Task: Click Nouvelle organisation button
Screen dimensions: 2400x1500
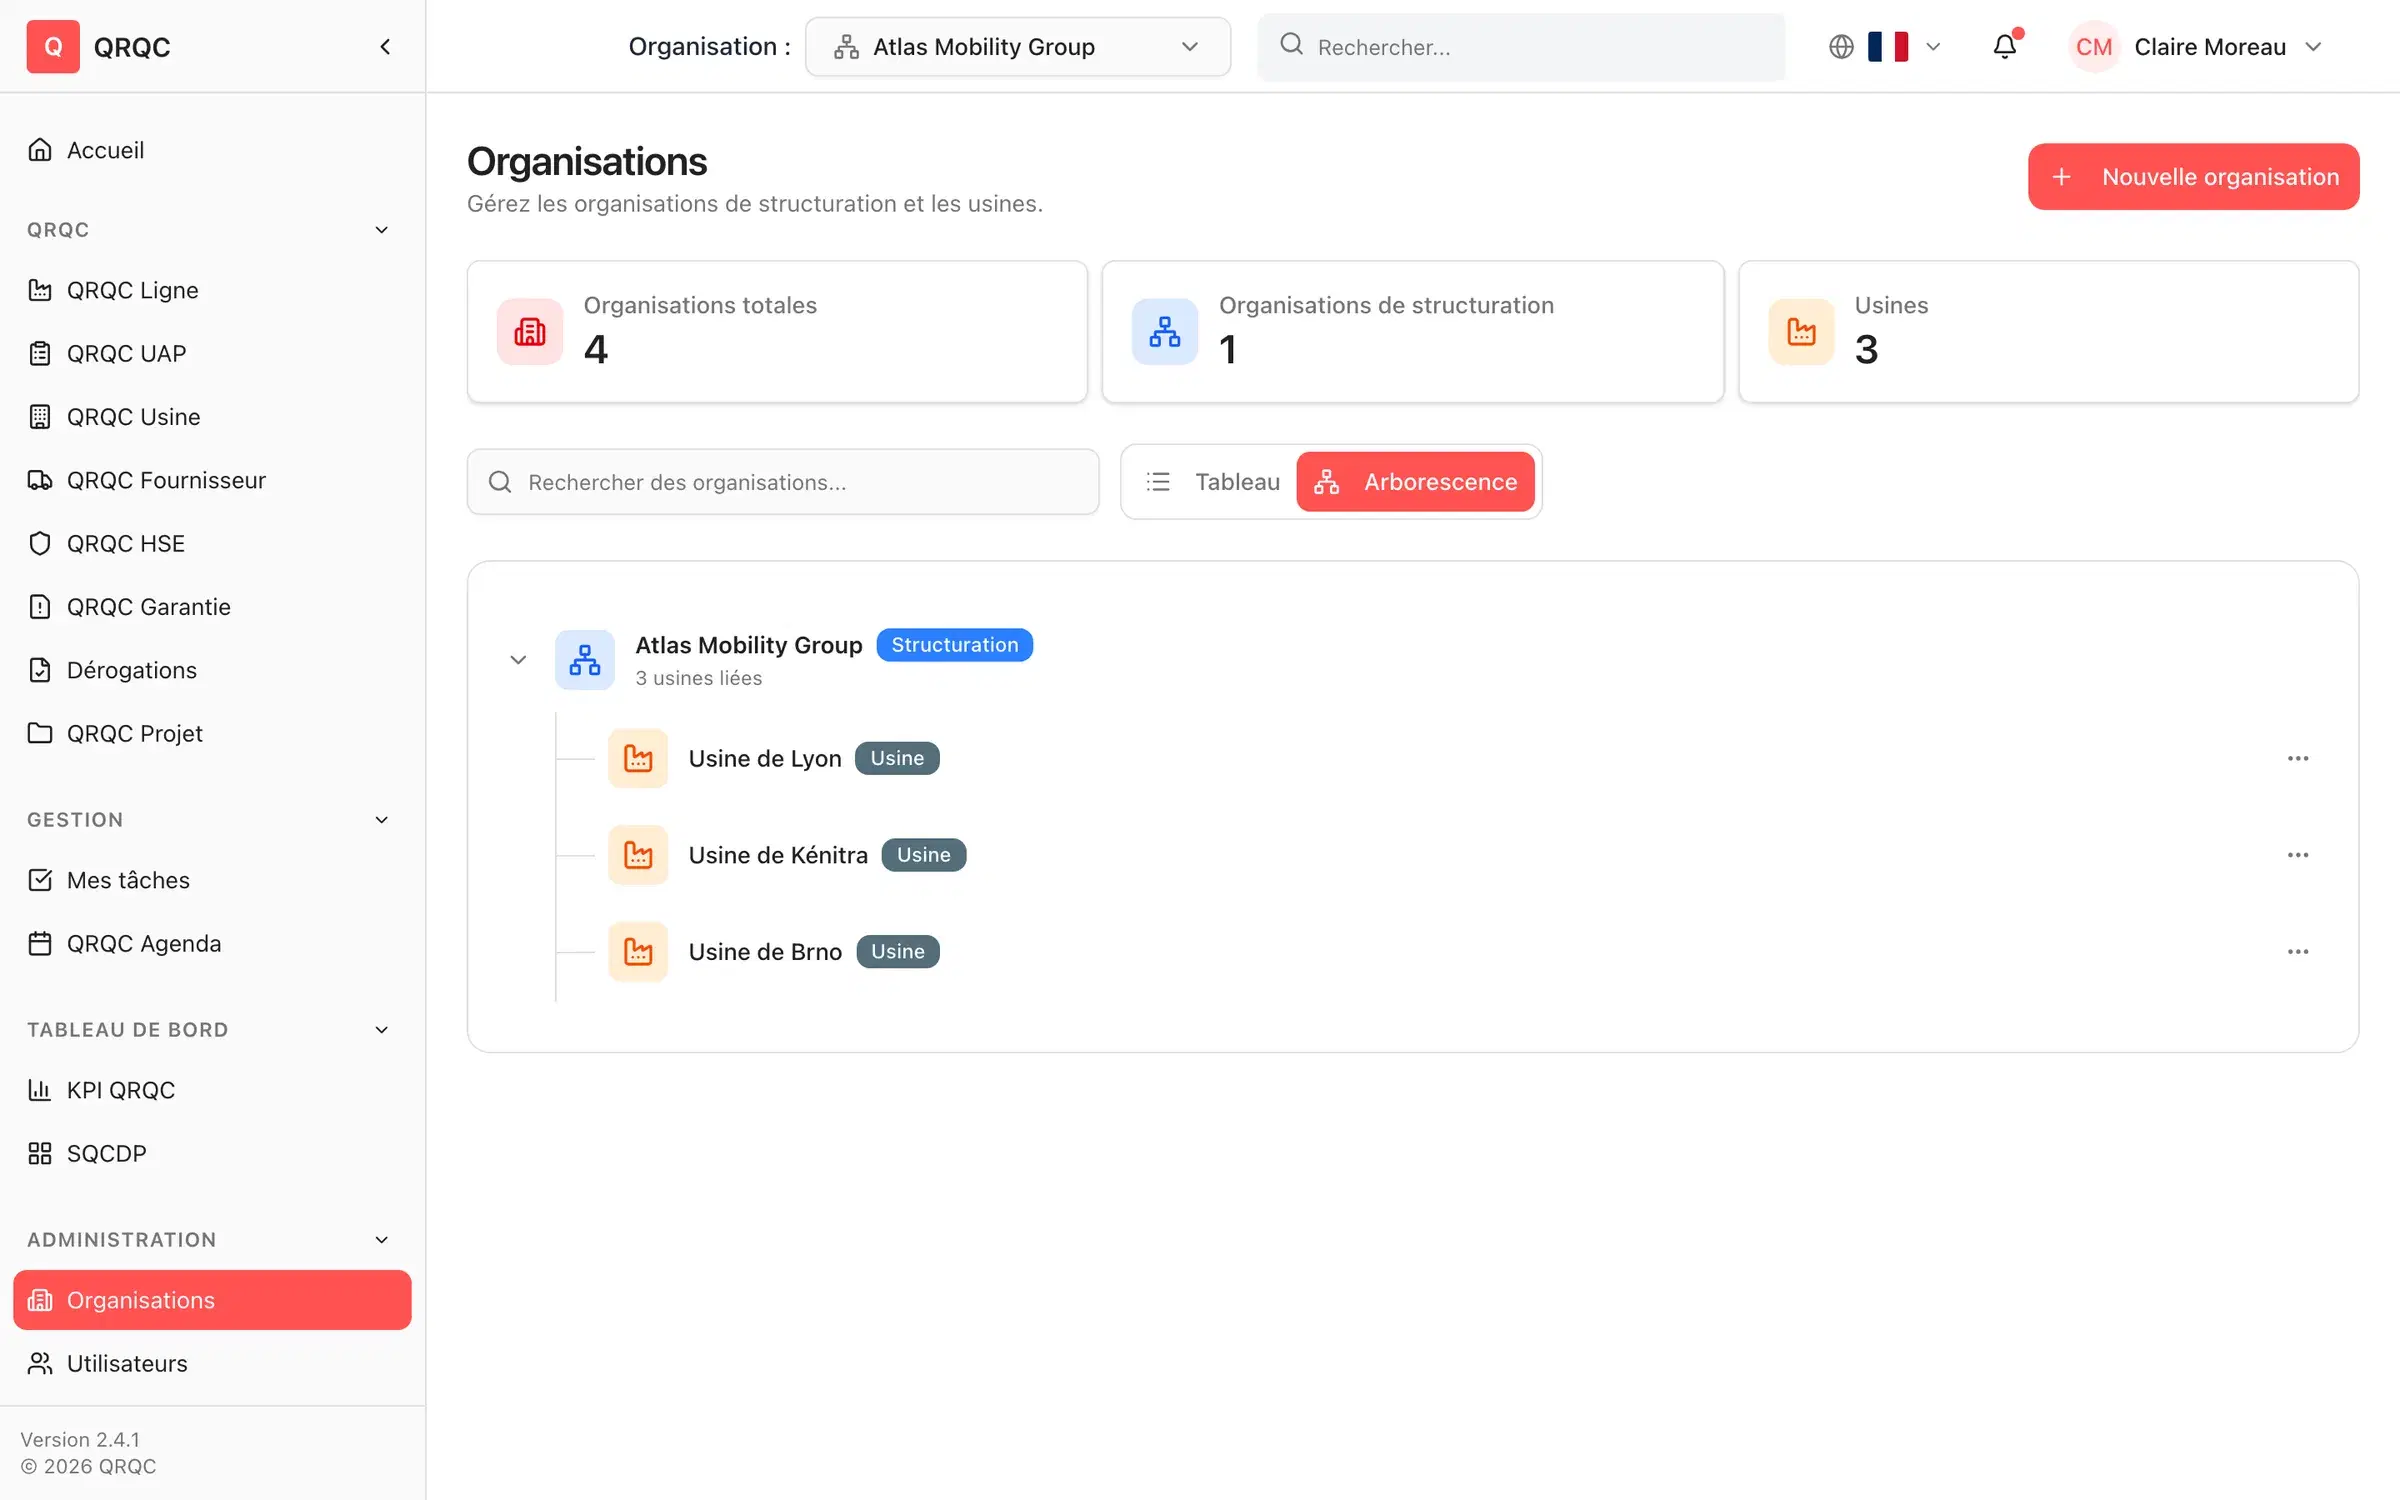Action: [2193, 177]
